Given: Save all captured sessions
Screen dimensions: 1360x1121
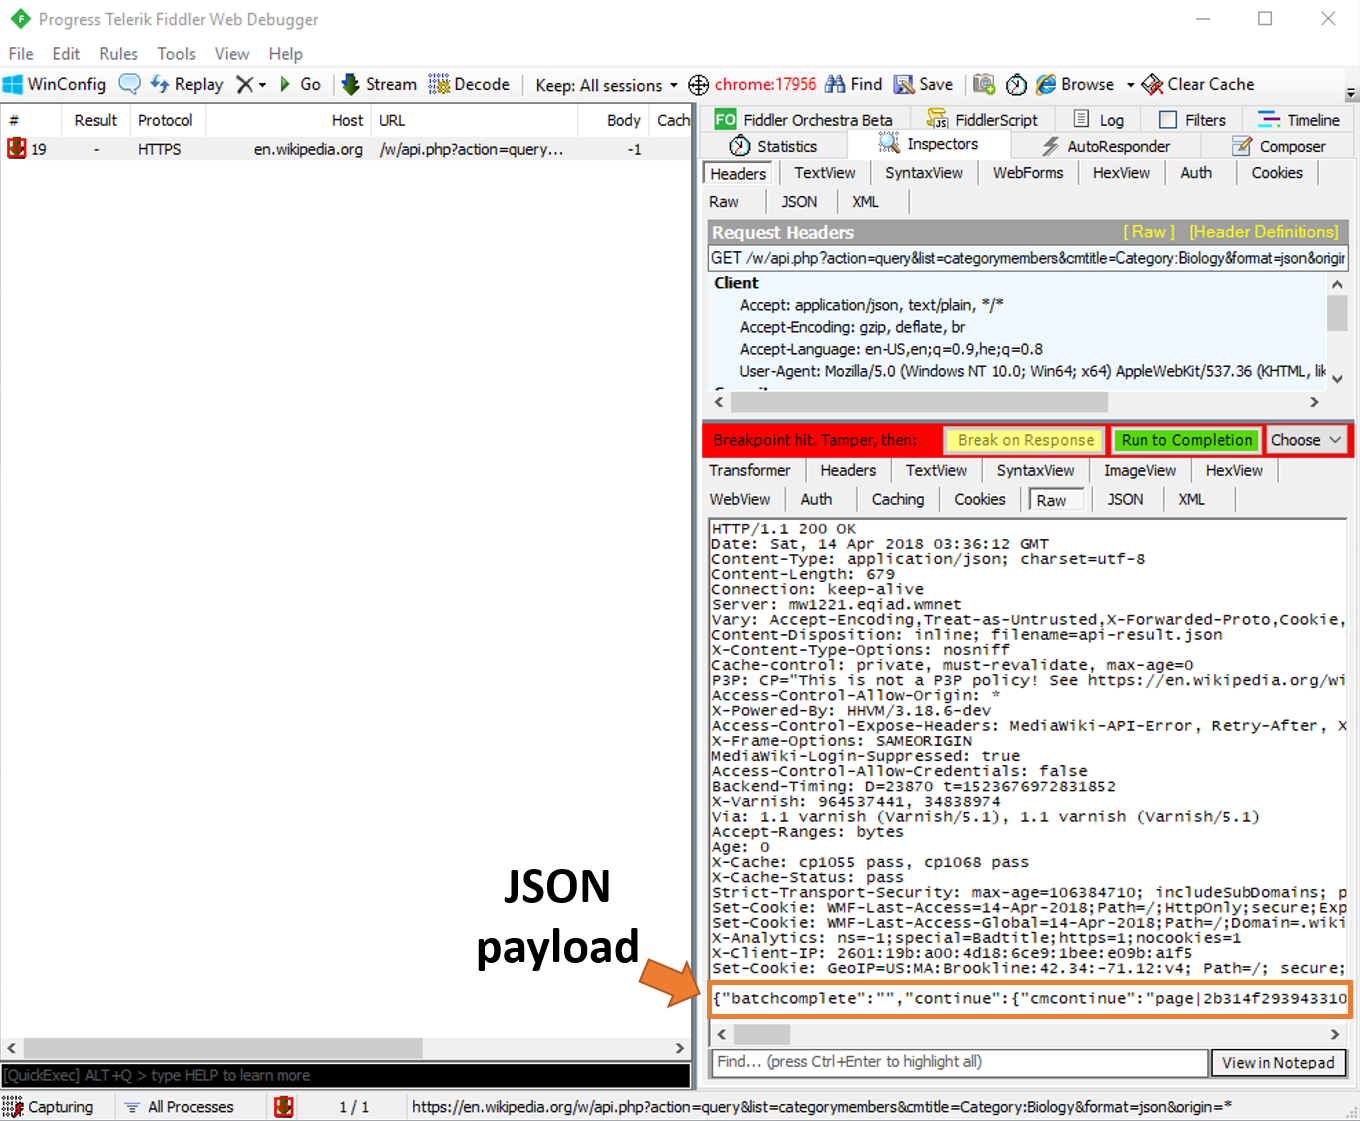Looking at the screenshot, I should (x=924, y=84).
